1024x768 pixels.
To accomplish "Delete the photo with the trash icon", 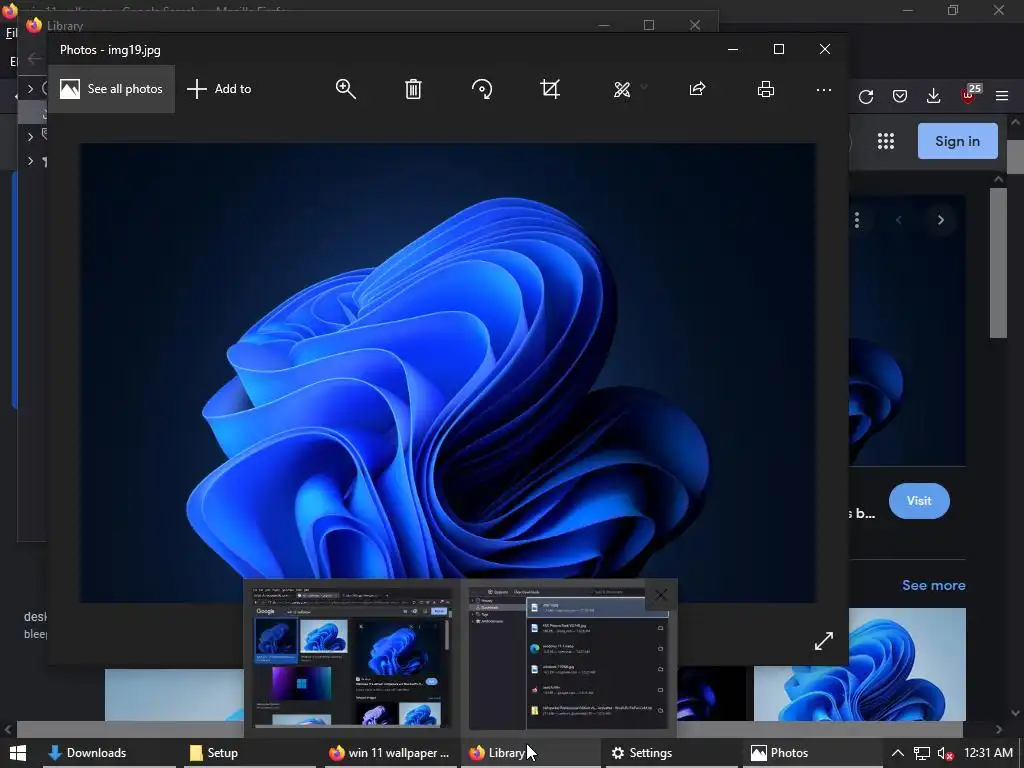I will coord(413,89).
